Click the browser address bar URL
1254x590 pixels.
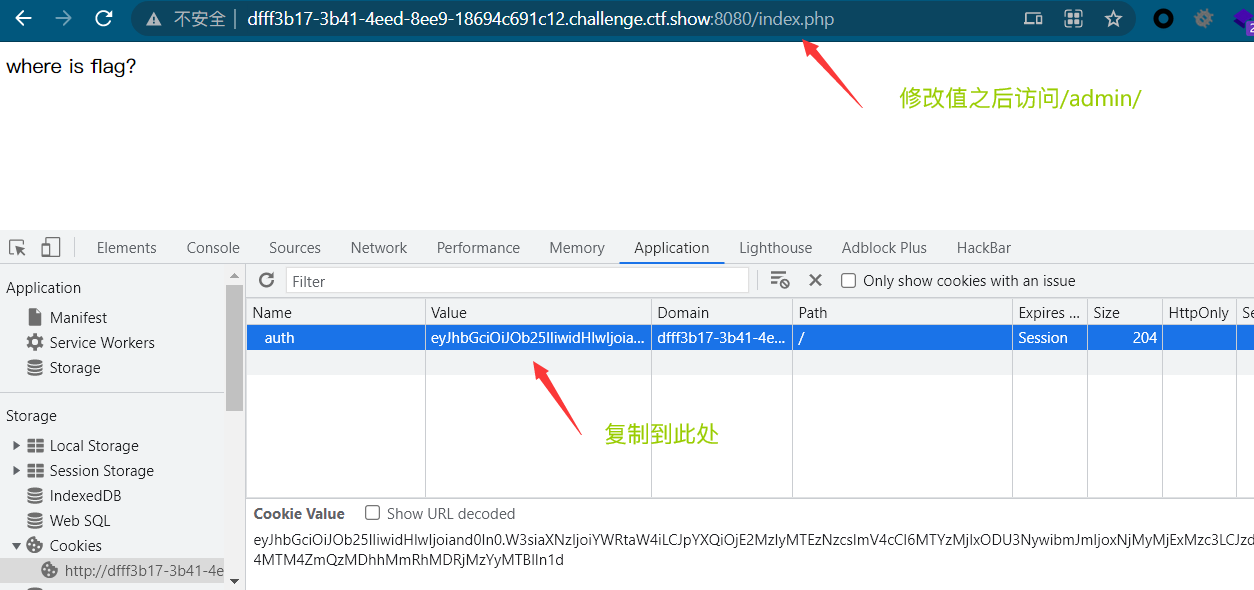tap(540, 19)
